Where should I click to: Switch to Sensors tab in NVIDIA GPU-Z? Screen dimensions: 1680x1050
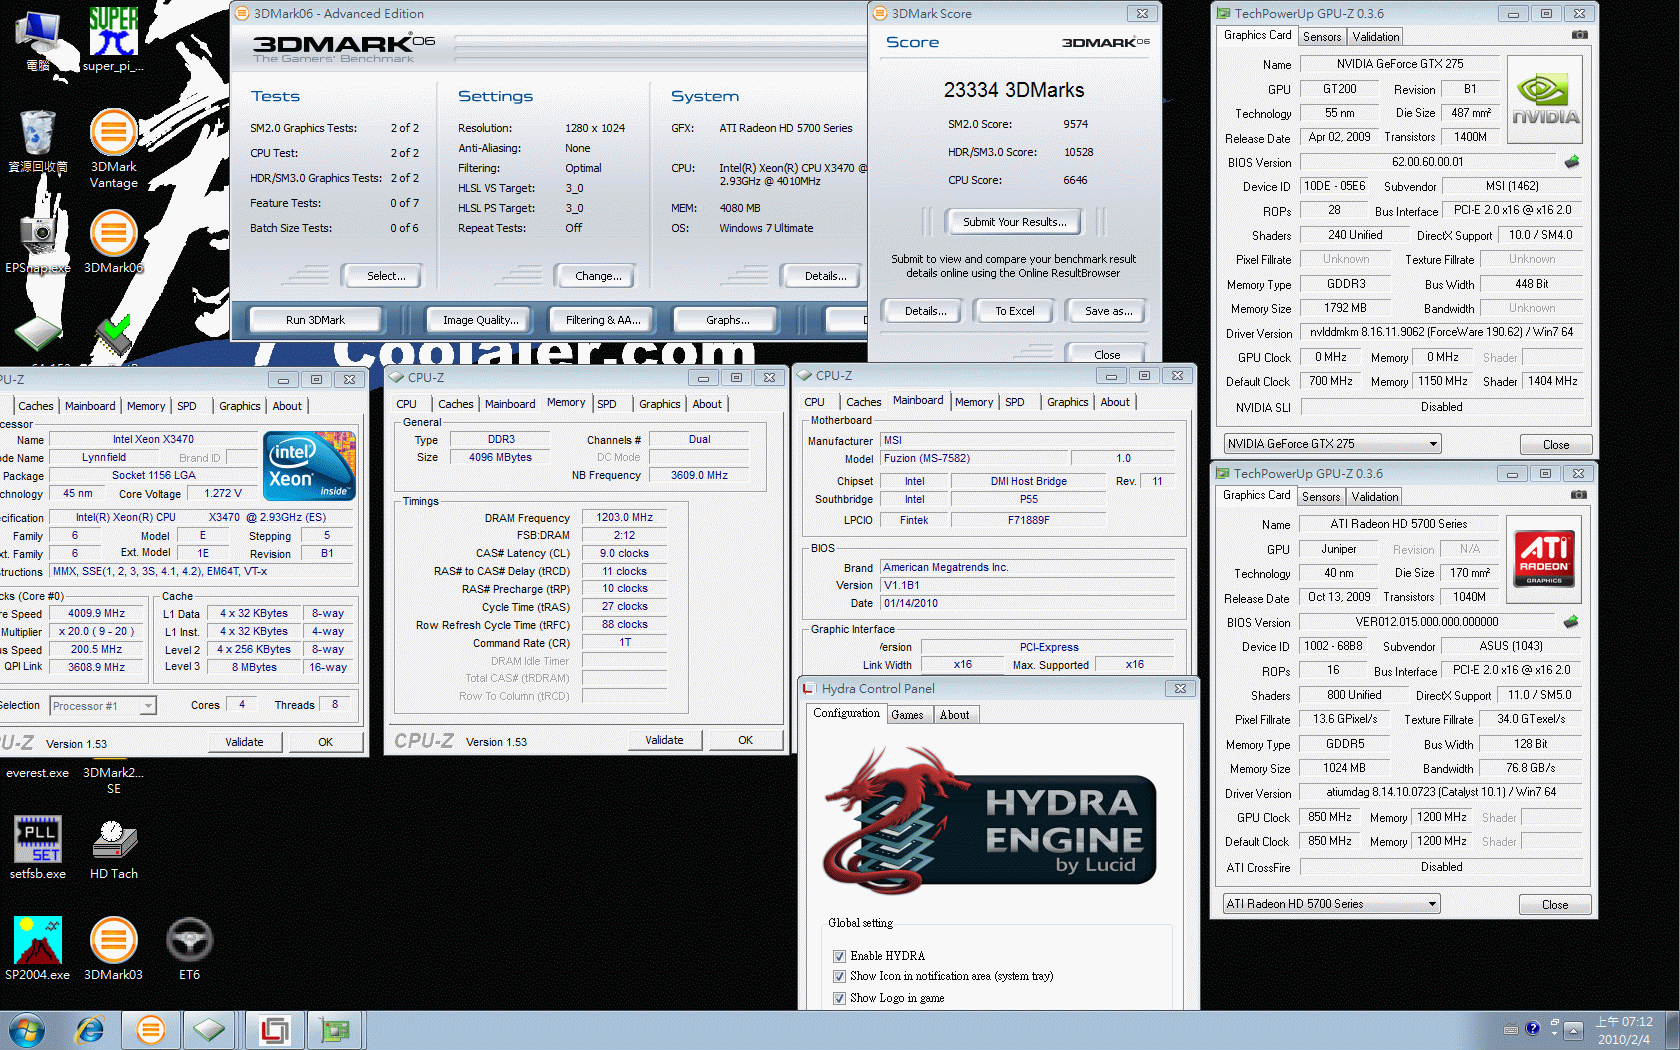(1322, 37)
